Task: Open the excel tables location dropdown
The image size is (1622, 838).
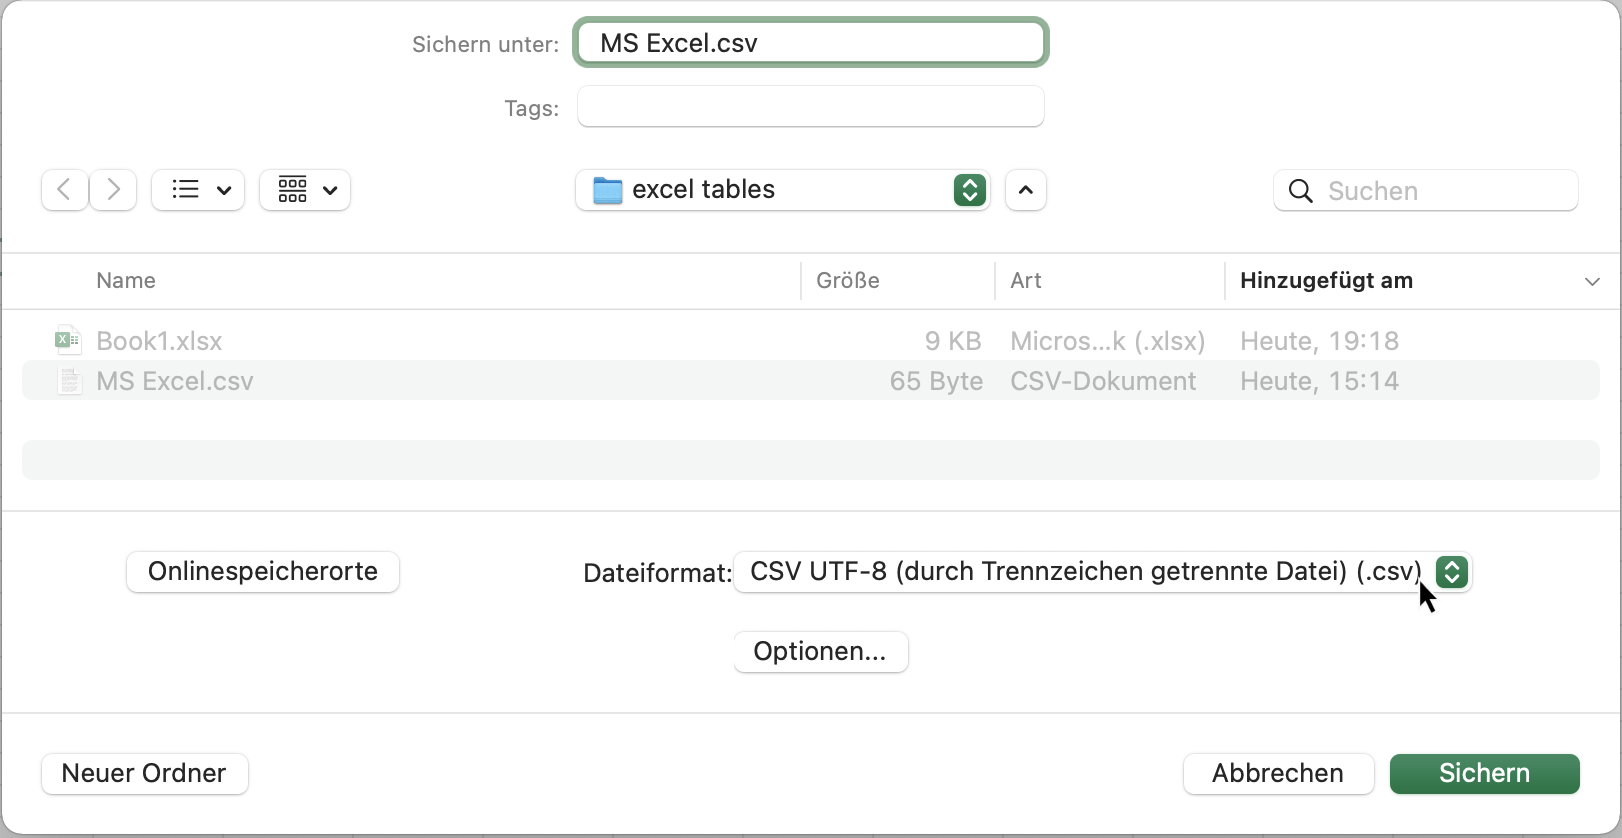Action: pos(969,189)
